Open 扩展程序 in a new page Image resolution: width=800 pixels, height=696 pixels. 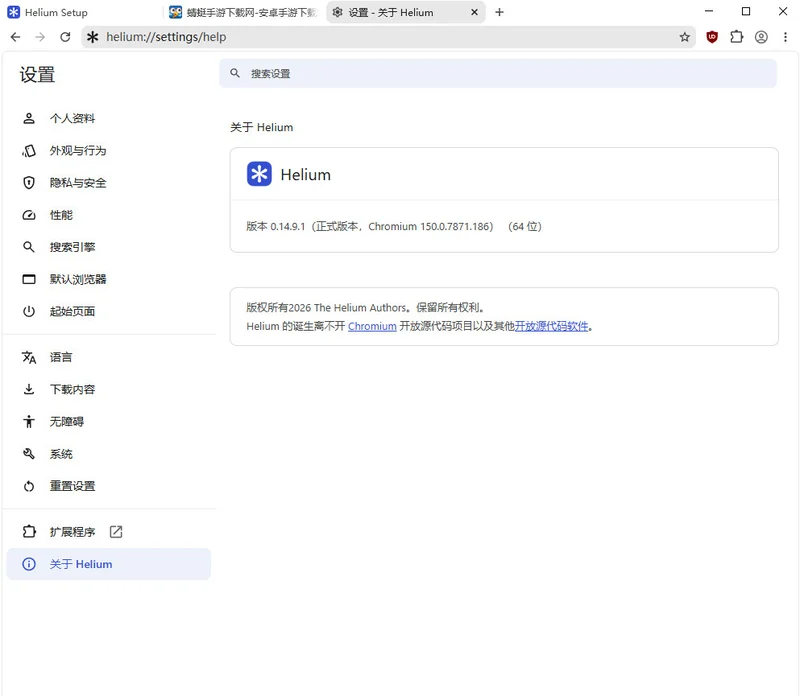click(x=109, y=532)
